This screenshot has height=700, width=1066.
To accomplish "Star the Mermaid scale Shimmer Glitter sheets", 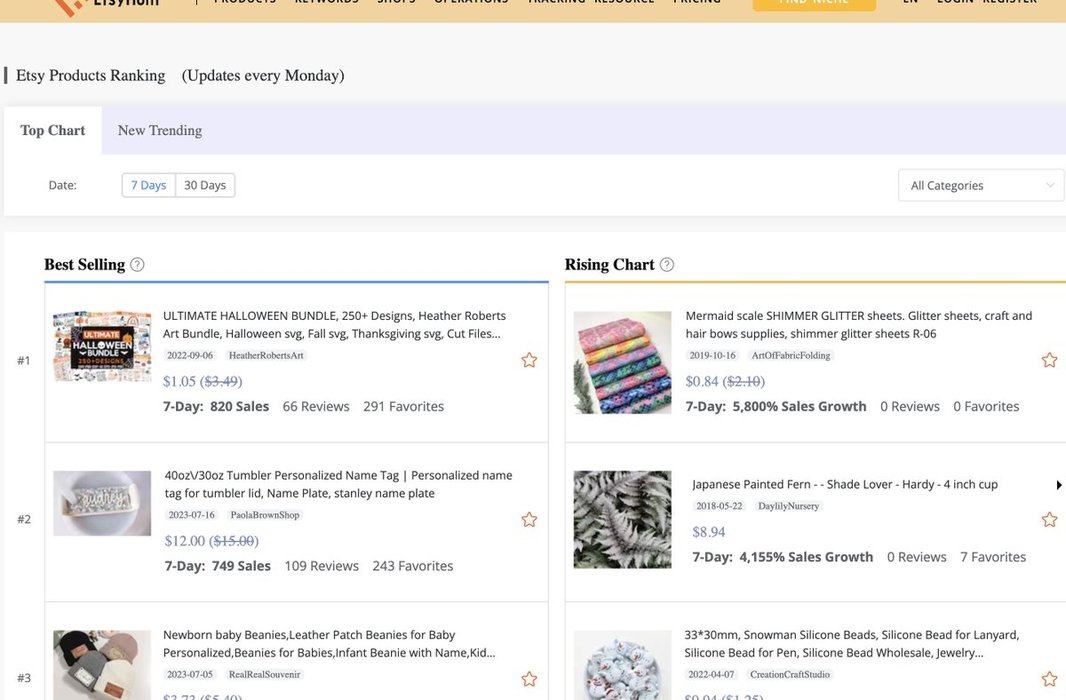I will point(1049,360).
